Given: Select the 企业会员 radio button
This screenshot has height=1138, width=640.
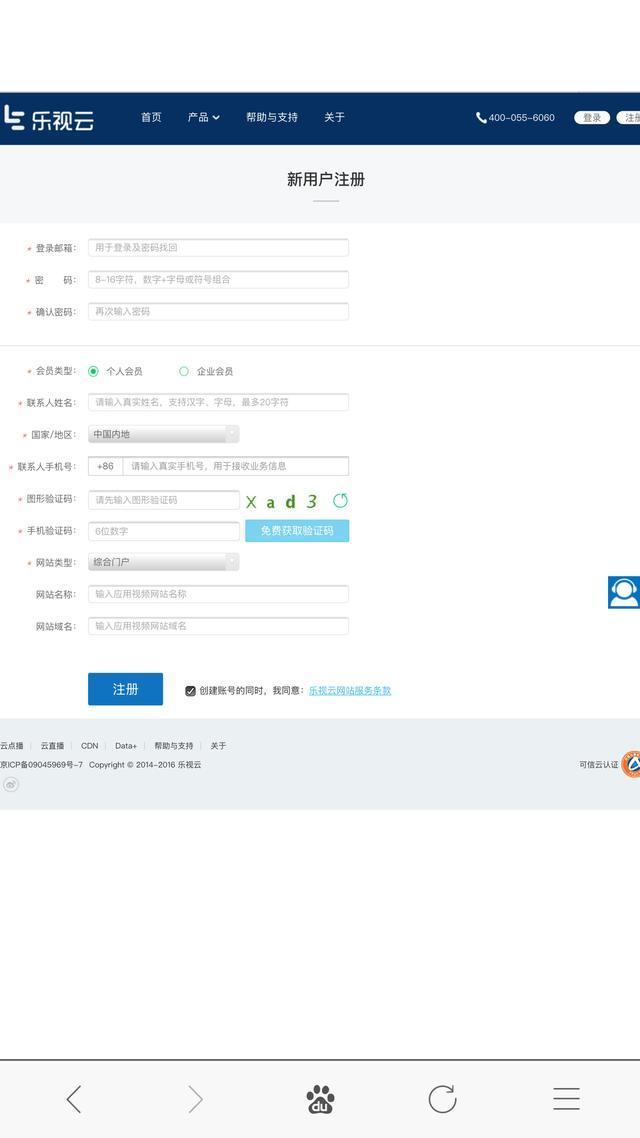Looking at the screenshot, I should (184, 371).
